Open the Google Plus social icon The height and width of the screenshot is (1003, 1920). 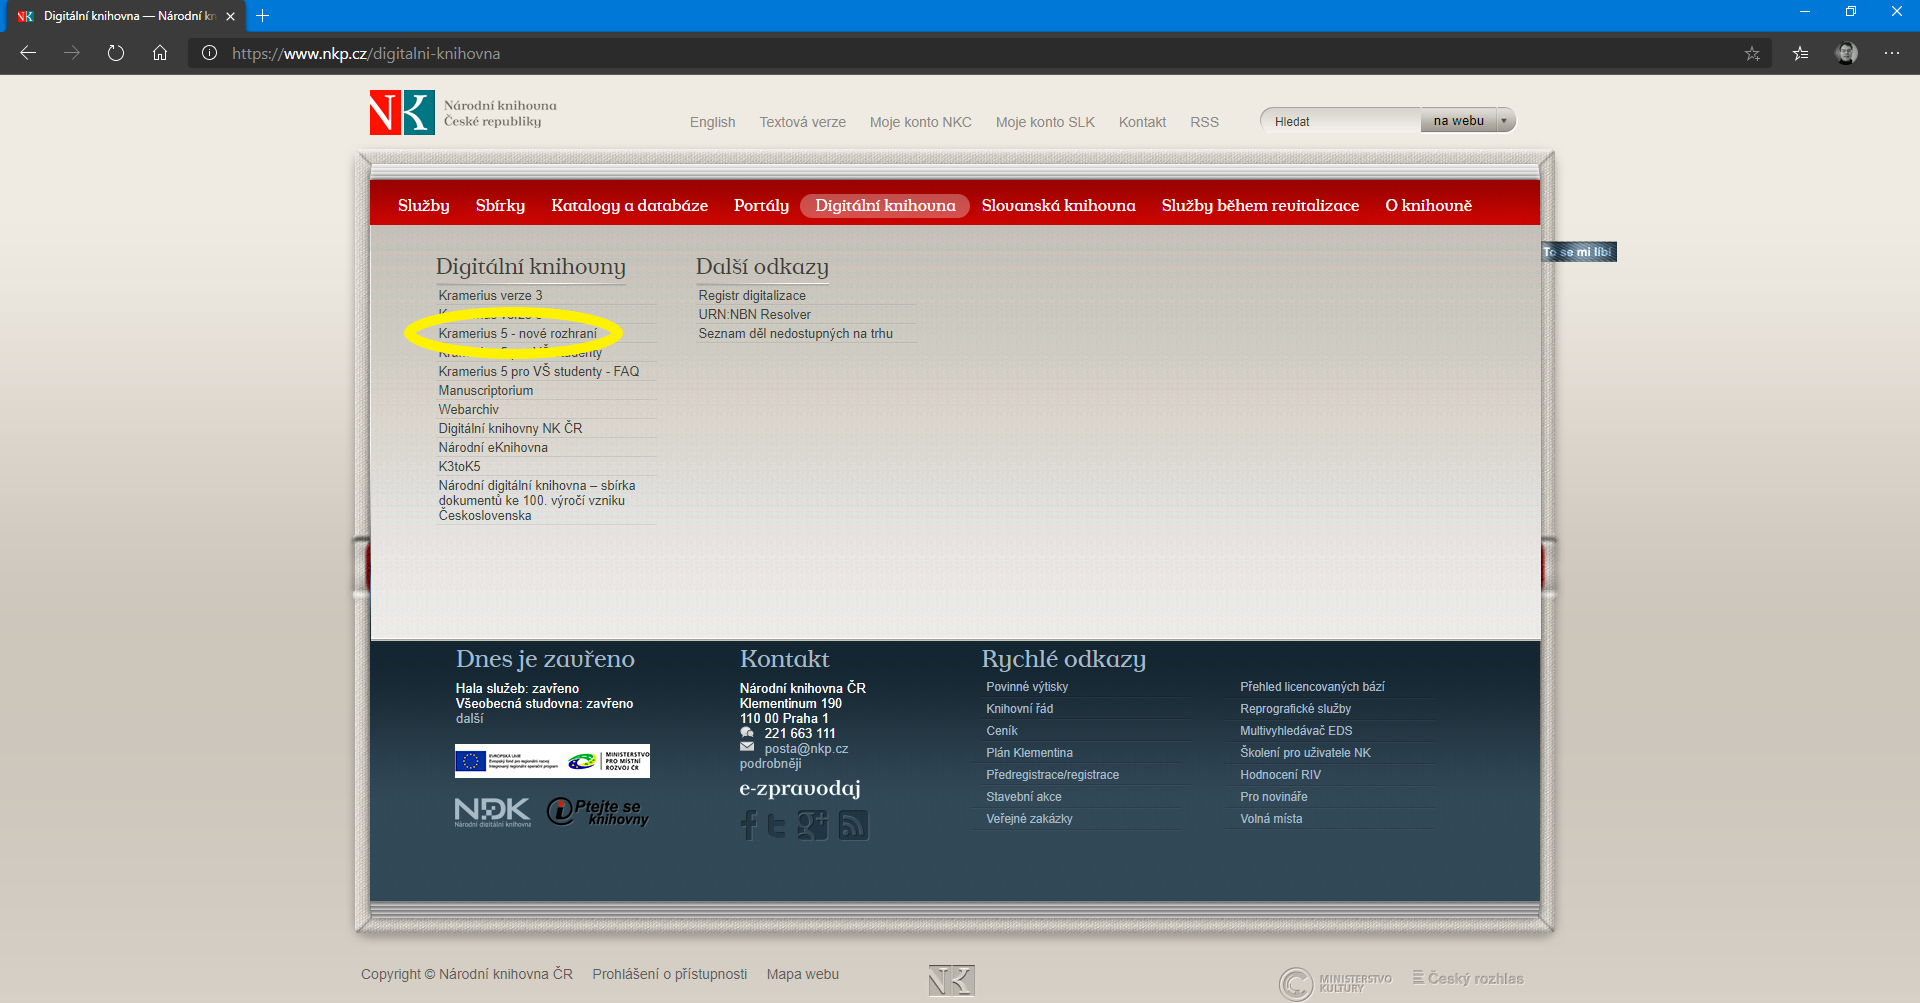(x=812, y=825)
